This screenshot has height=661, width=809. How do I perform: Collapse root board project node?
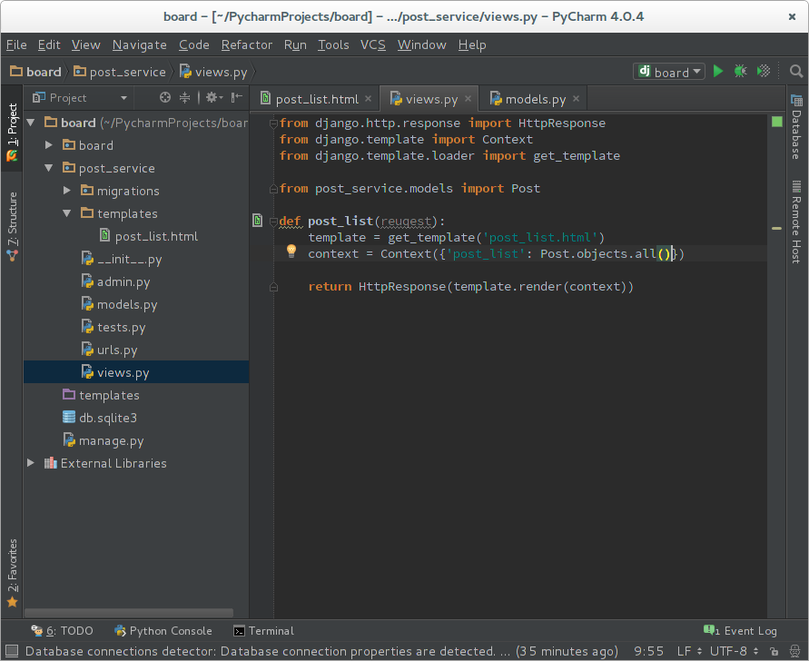tap(30, 122)
